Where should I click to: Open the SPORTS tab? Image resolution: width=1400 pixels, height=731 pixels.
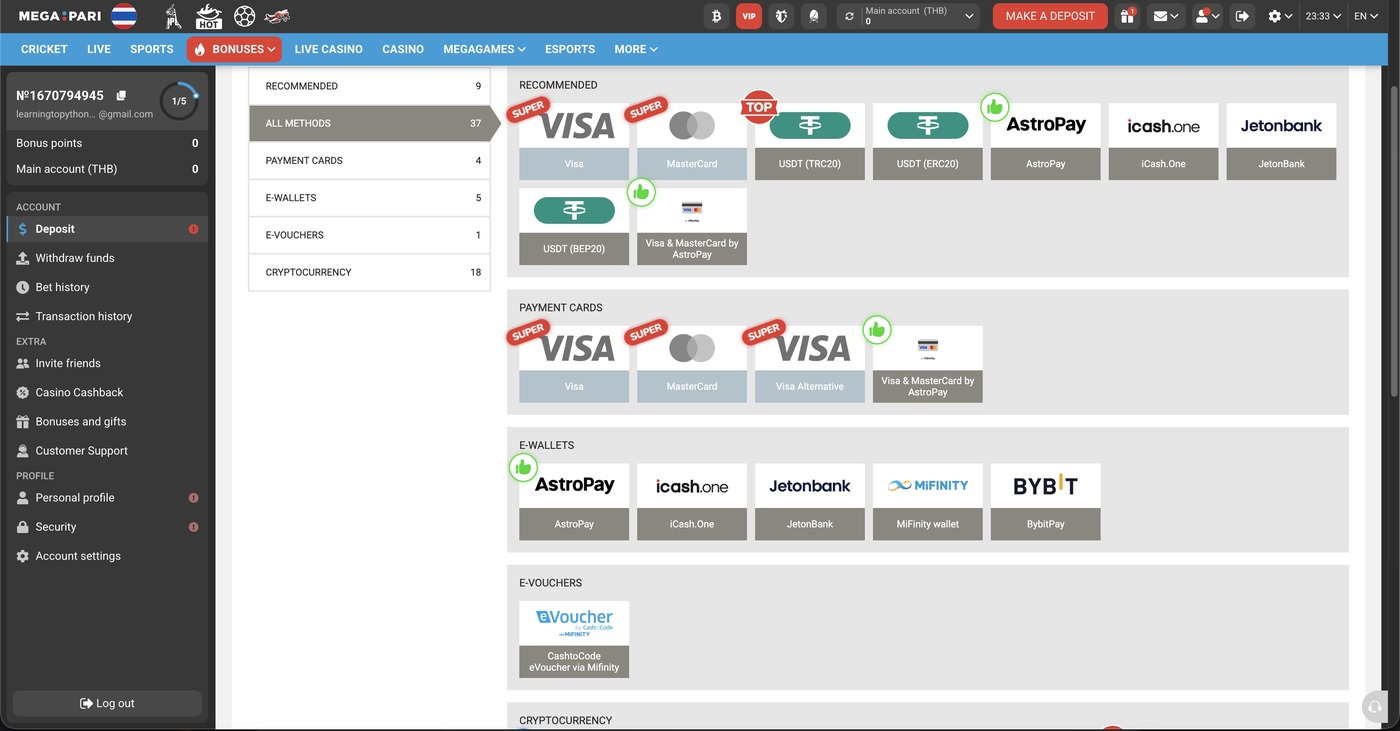point(152,49)
